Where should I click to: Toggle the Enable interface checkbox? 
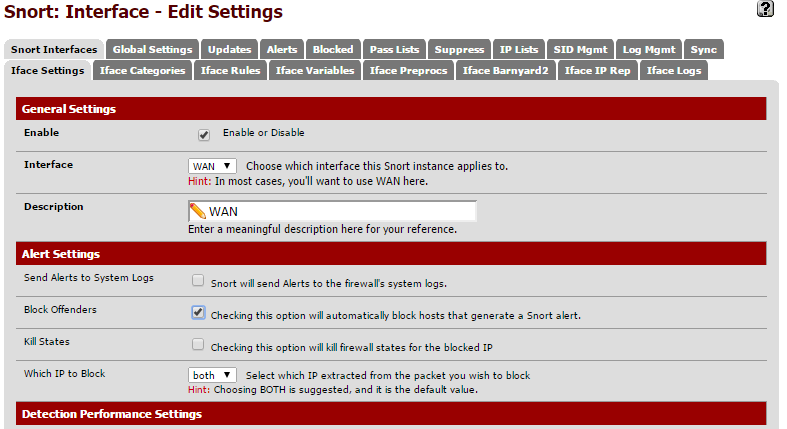click(x=203, y=134)
